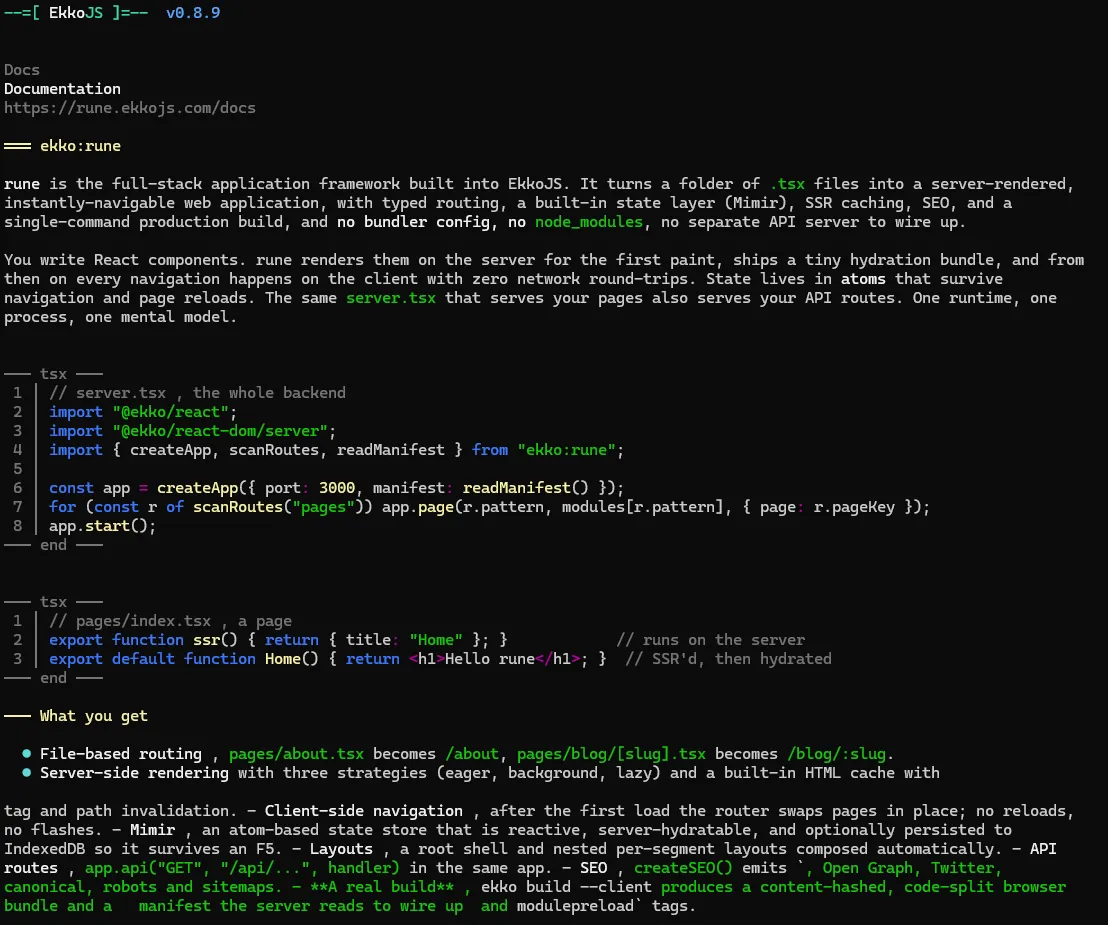
Task: Click "readManifest()" in the createApp call
Action: 526,488
